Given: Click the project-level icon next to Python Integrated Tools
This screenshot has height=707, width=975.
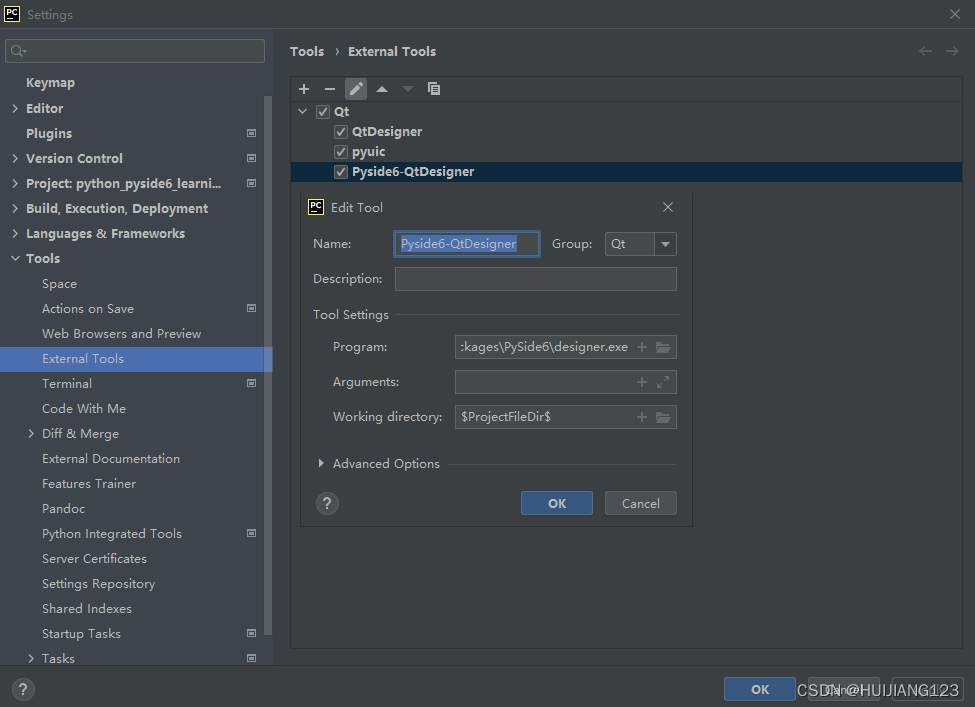Looking at the screenshot, I should [251, 533].
